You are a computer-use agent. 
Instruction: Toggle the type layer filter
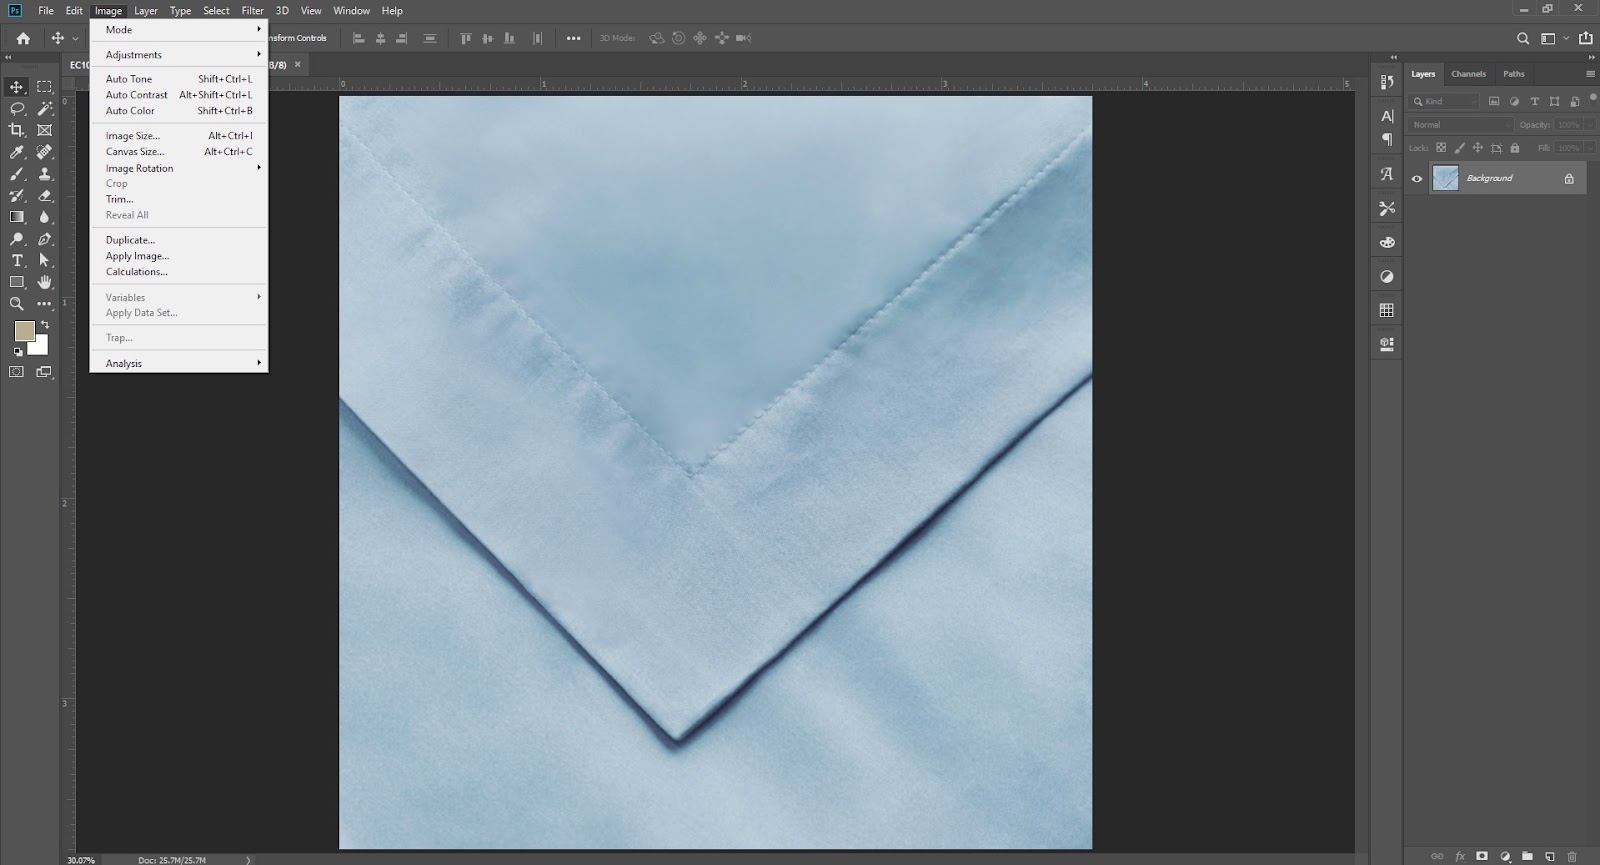pyautogui.click(x=1534, y=101)
